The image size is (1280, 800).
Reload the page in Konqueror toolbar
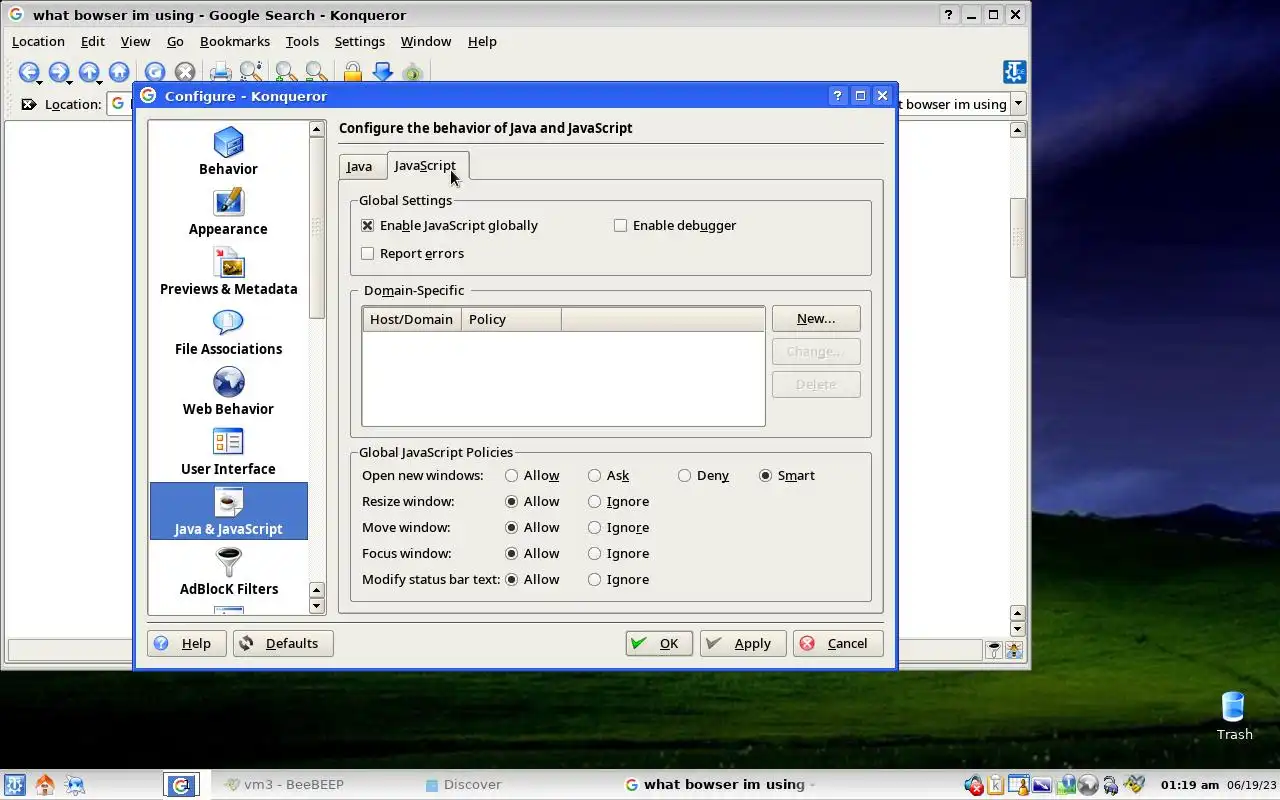[154, 72]
